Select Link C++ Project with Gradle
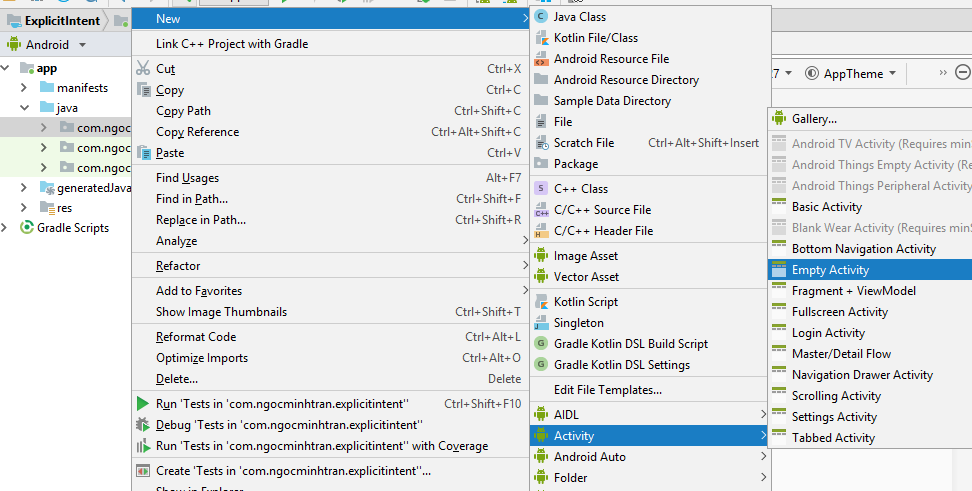Image resolution: width=972 pixels, height=491 pixels. 330,43
